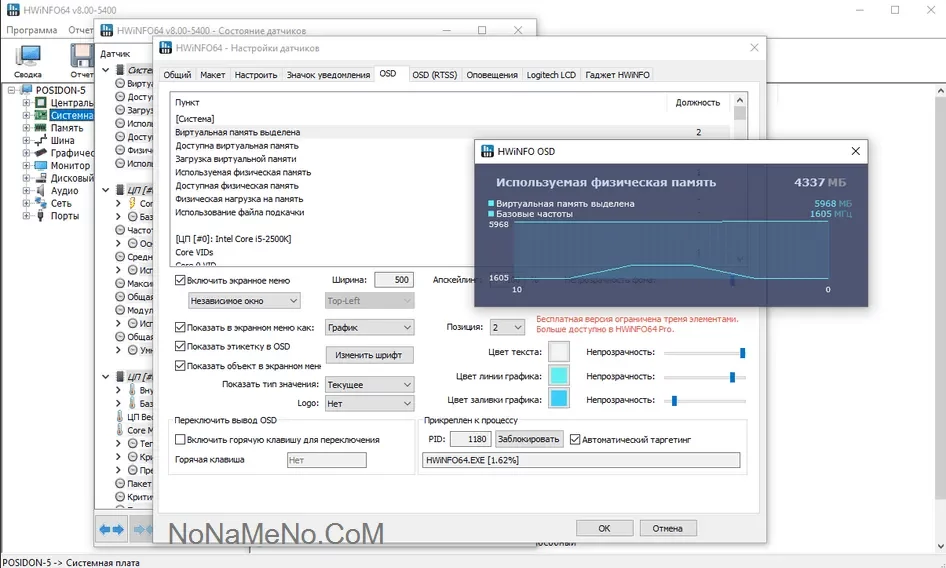
Task: Click the Порты ports plug icon
Action: [x=41, y=216]
